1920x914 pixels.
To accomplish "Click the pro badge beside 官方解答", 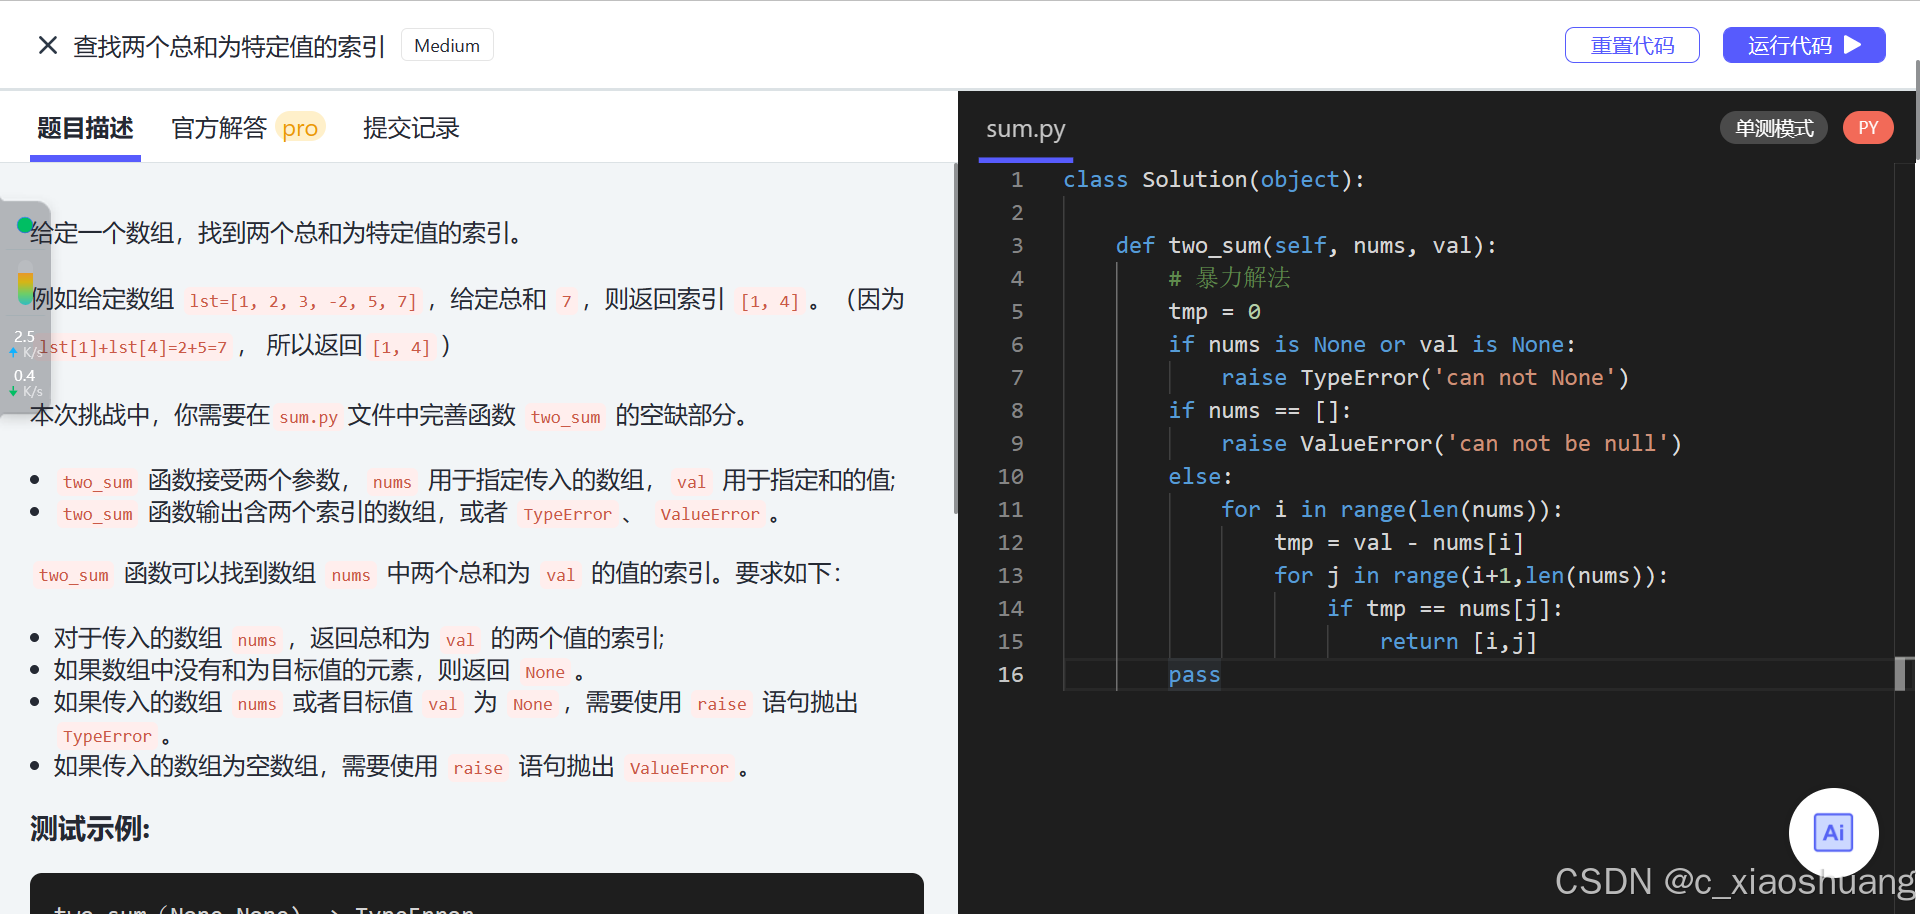I will pos(299,127).
